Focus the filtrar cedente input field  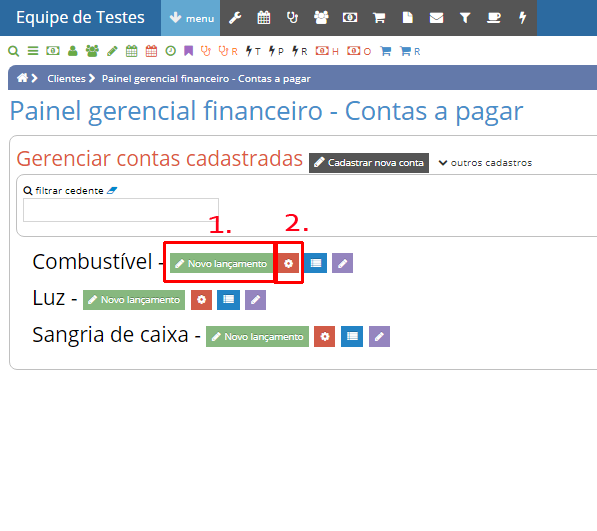click(x=121, y=210)
